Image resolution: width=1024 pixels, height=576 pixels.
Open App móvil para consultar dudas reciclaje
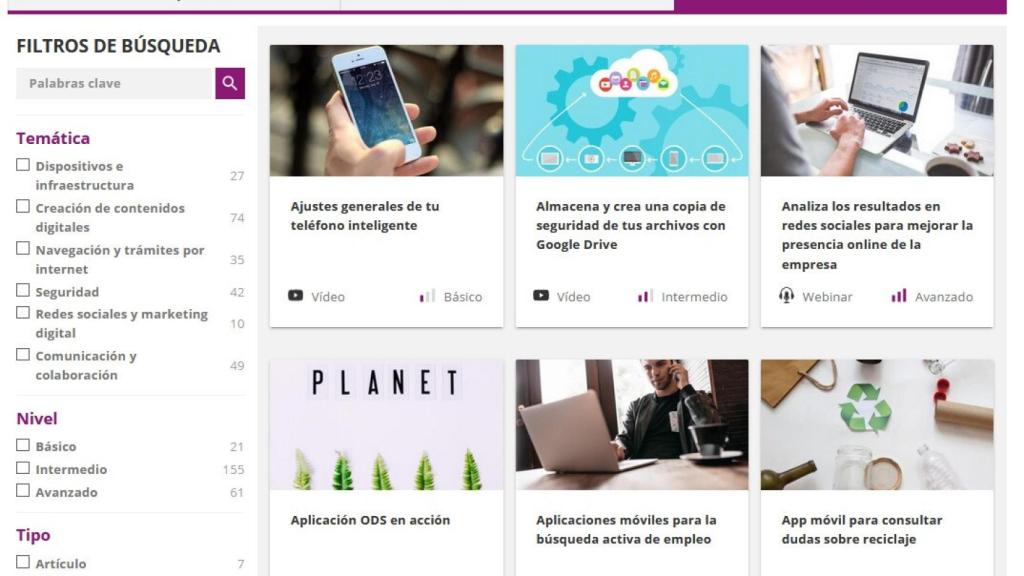click(x=862, y=530)
